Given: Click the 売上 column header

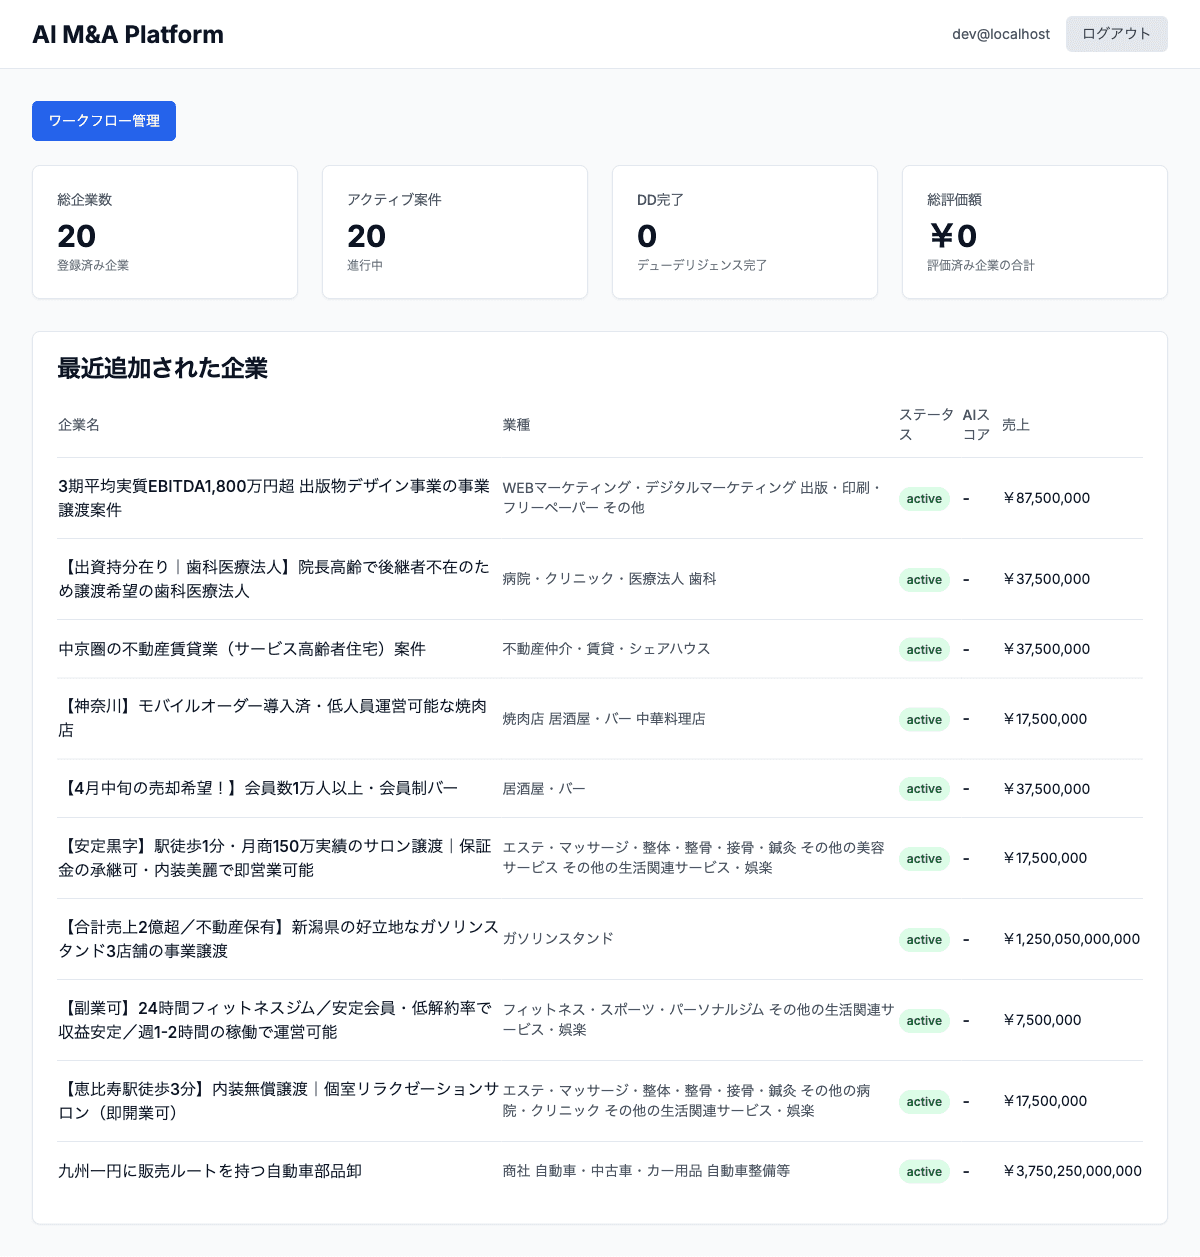Looking at the screenshot, I should 1016,424.
